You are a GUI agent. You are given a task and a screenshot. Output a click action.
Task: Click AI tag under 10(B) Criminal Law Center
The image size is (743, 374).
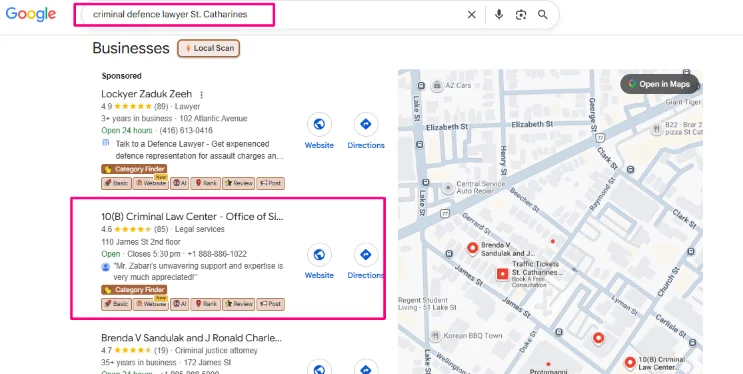tap(179, 304)
